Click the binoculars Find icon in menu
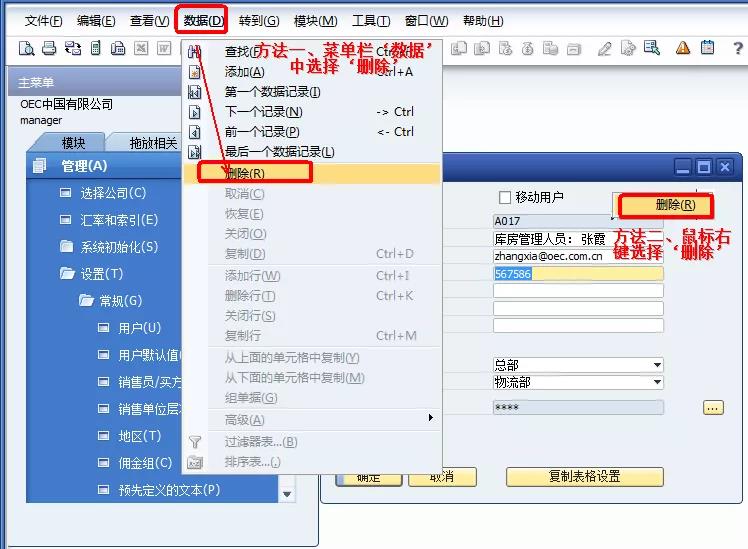748x549 pixels. click(x=194, y=52)
